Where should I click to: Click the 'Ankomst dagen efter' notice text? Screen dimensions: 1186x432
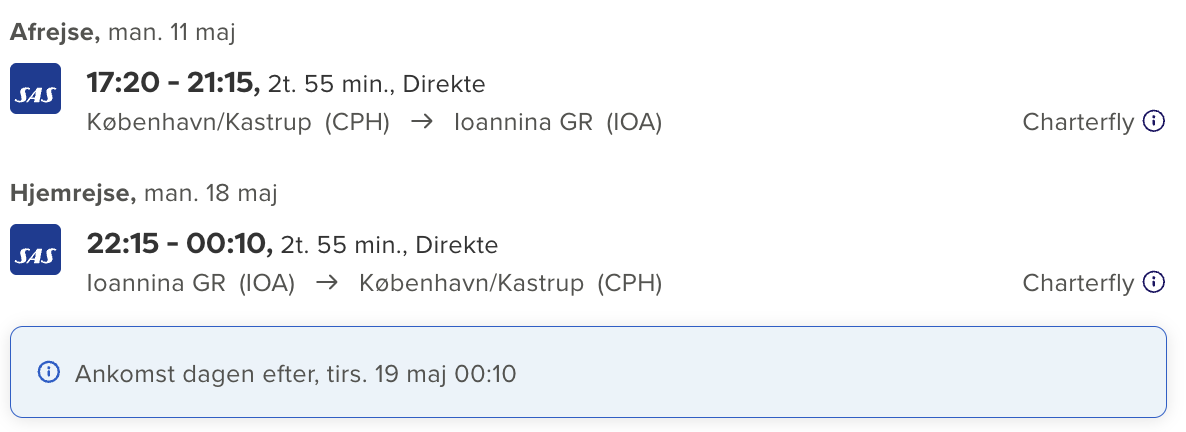pos(296,374)
